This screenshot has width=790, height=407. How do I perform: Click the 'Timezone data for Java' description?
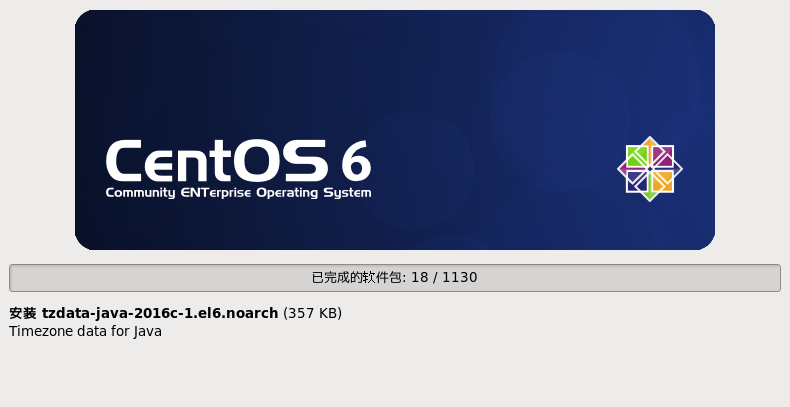[x=85, y=331]
